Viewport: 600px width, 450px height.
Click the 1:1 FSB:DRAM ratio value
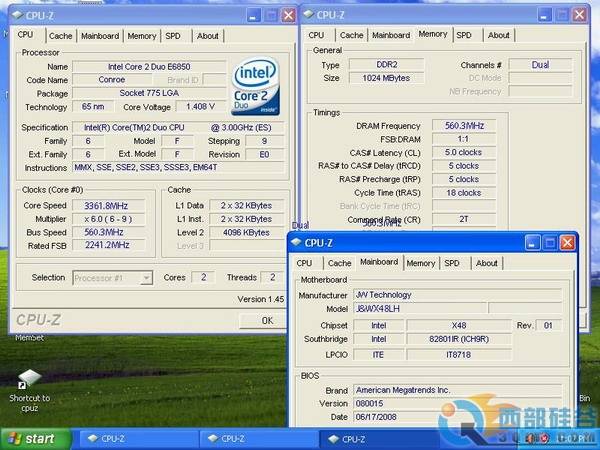464,139
